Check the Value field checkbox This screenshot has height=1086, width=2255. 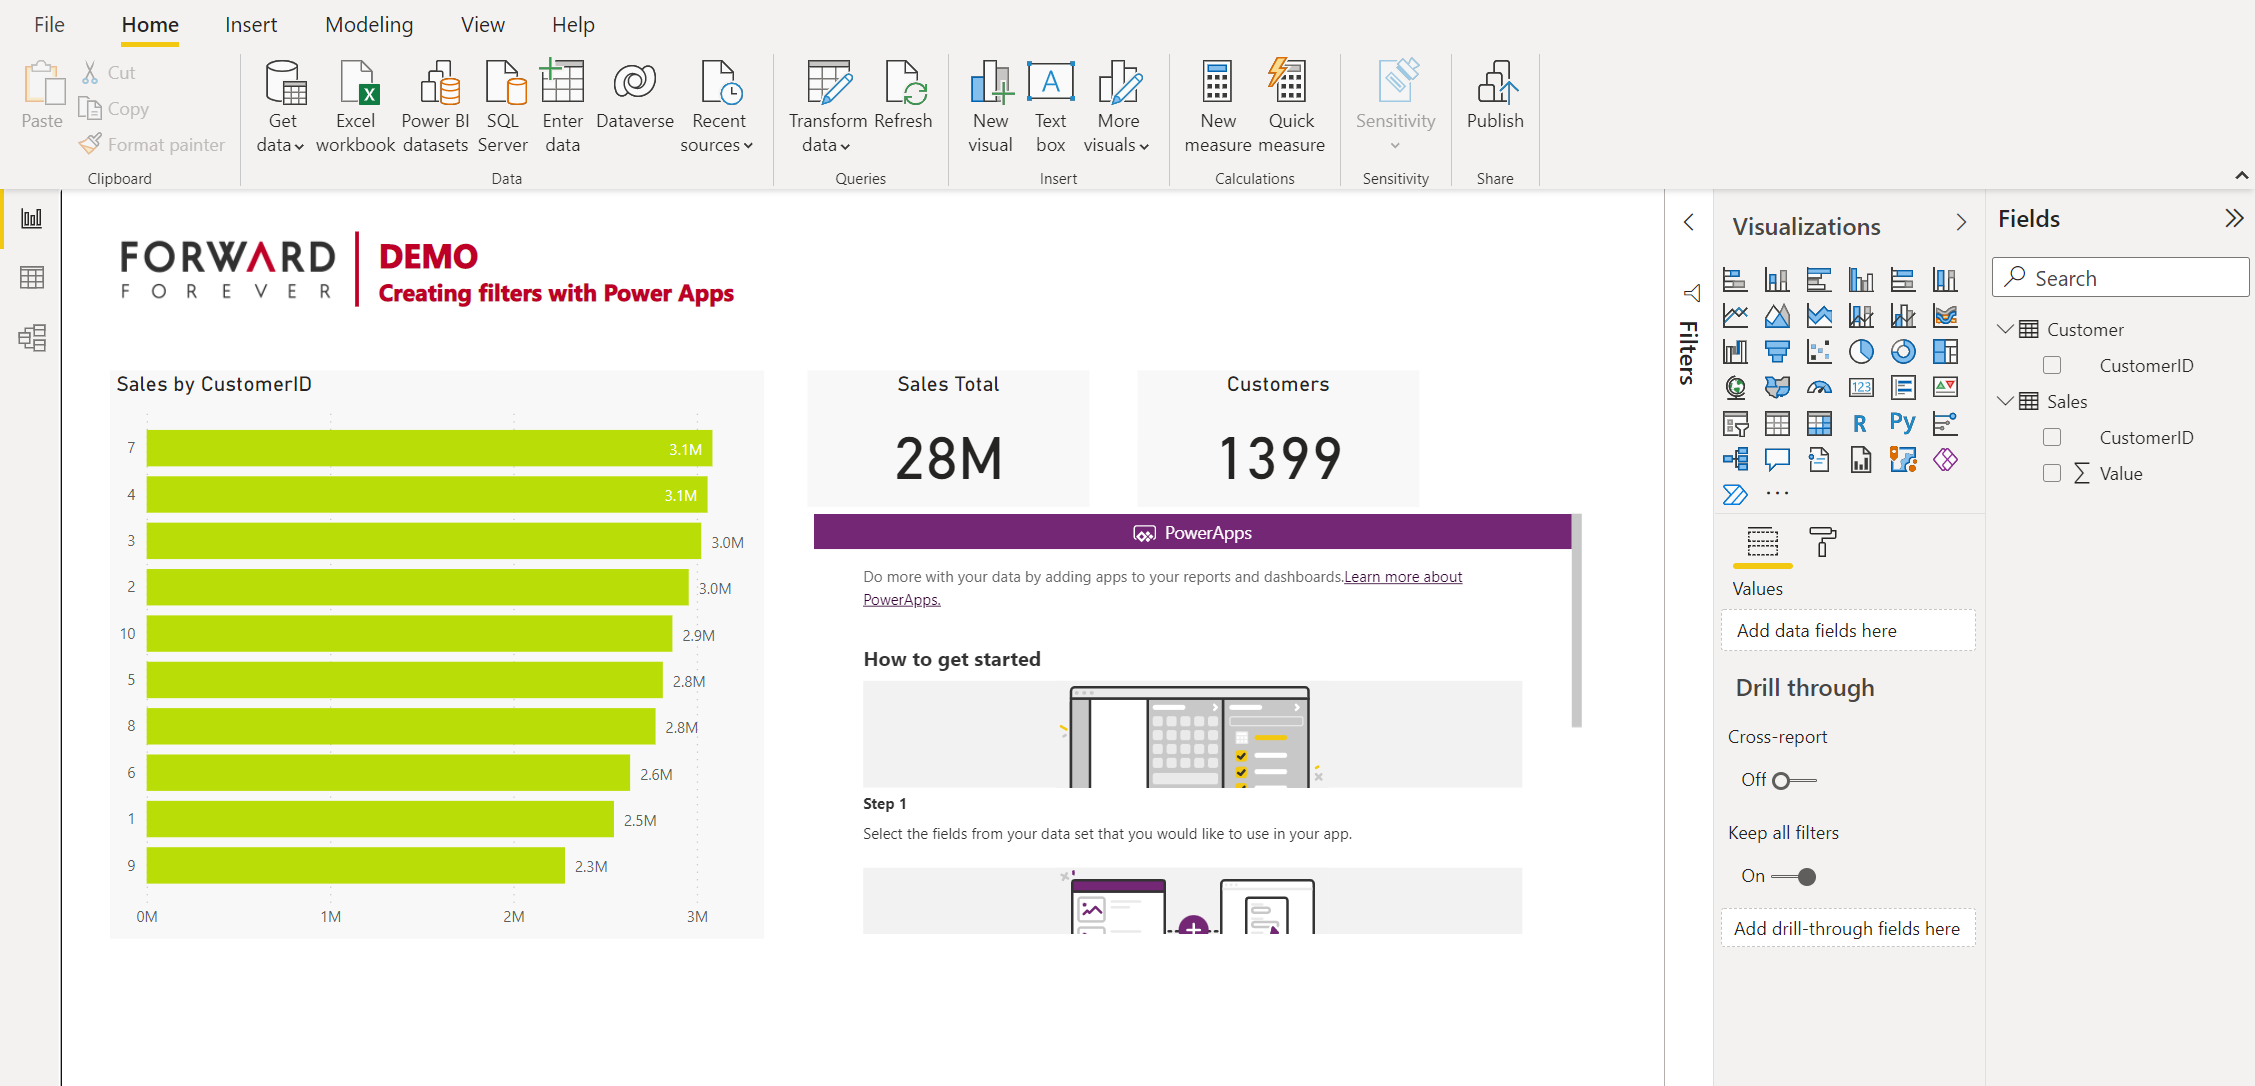(x=2052, y=473)
